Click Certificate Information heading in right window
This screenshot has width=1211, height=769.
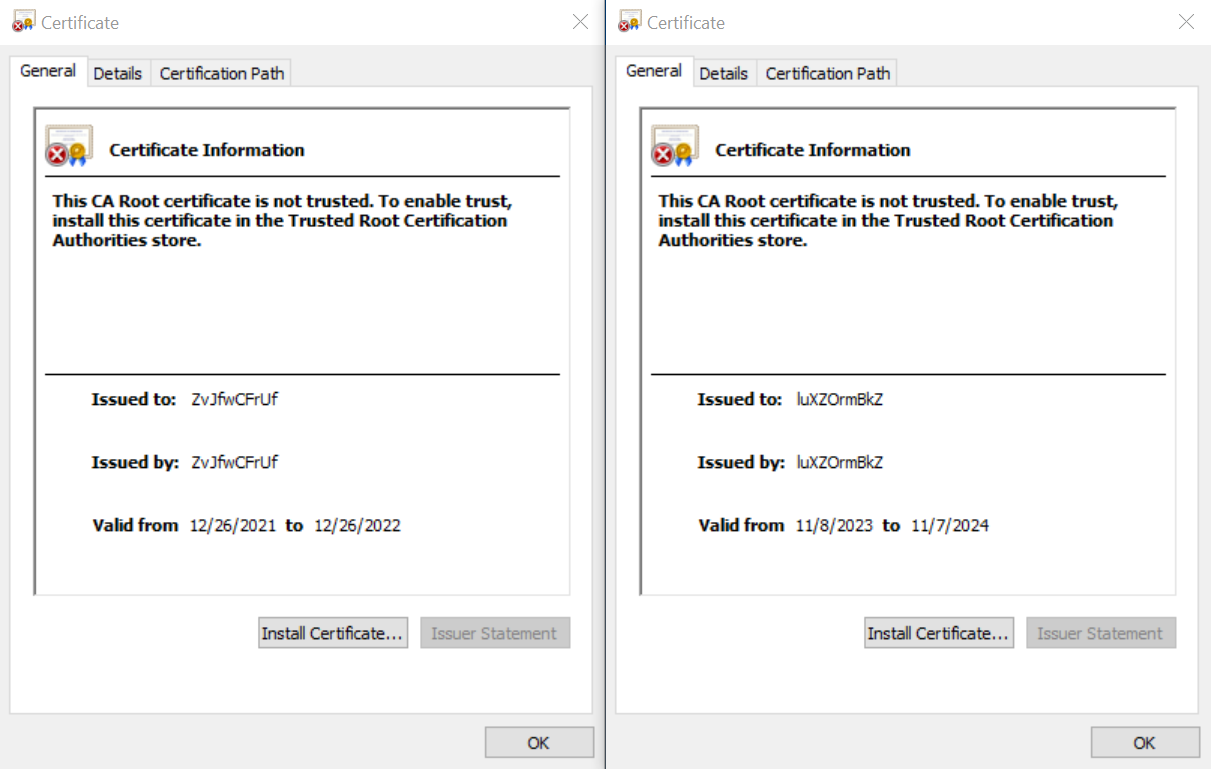[x=813, y=150]
